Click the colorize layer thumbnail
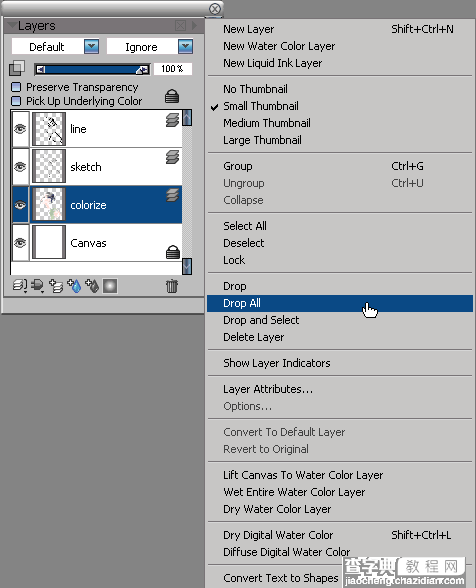The image size is (476, 588). pos(49,205)
